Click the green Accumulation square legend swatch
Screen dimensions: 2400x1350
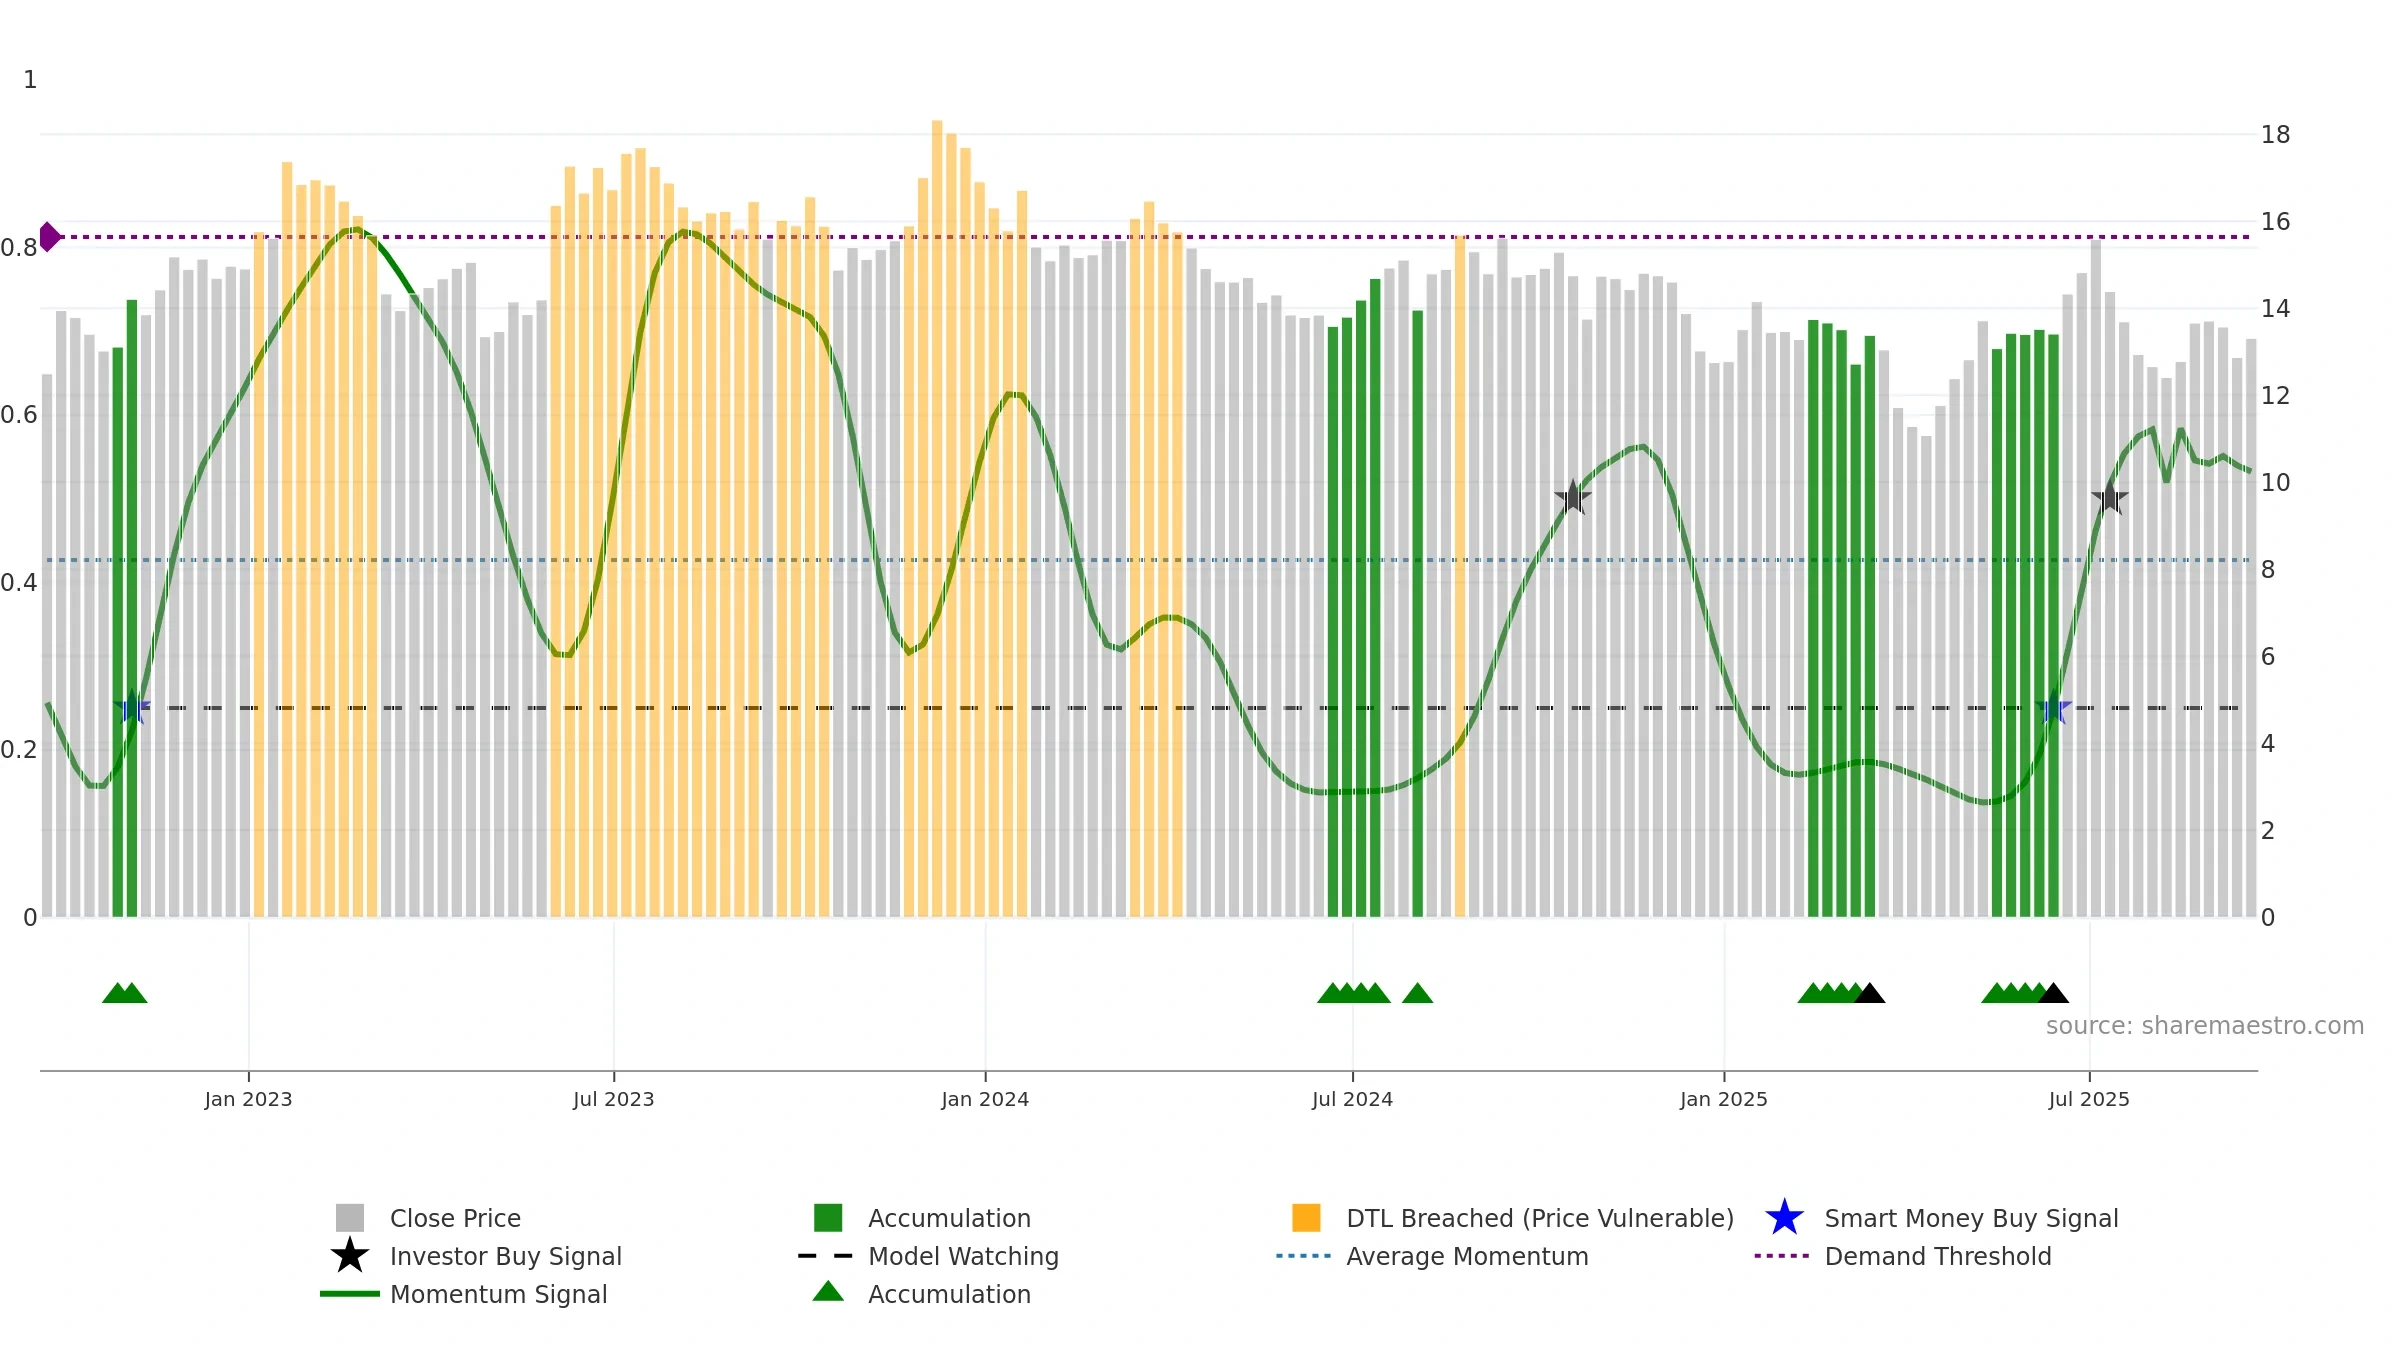pos(828,1218)
